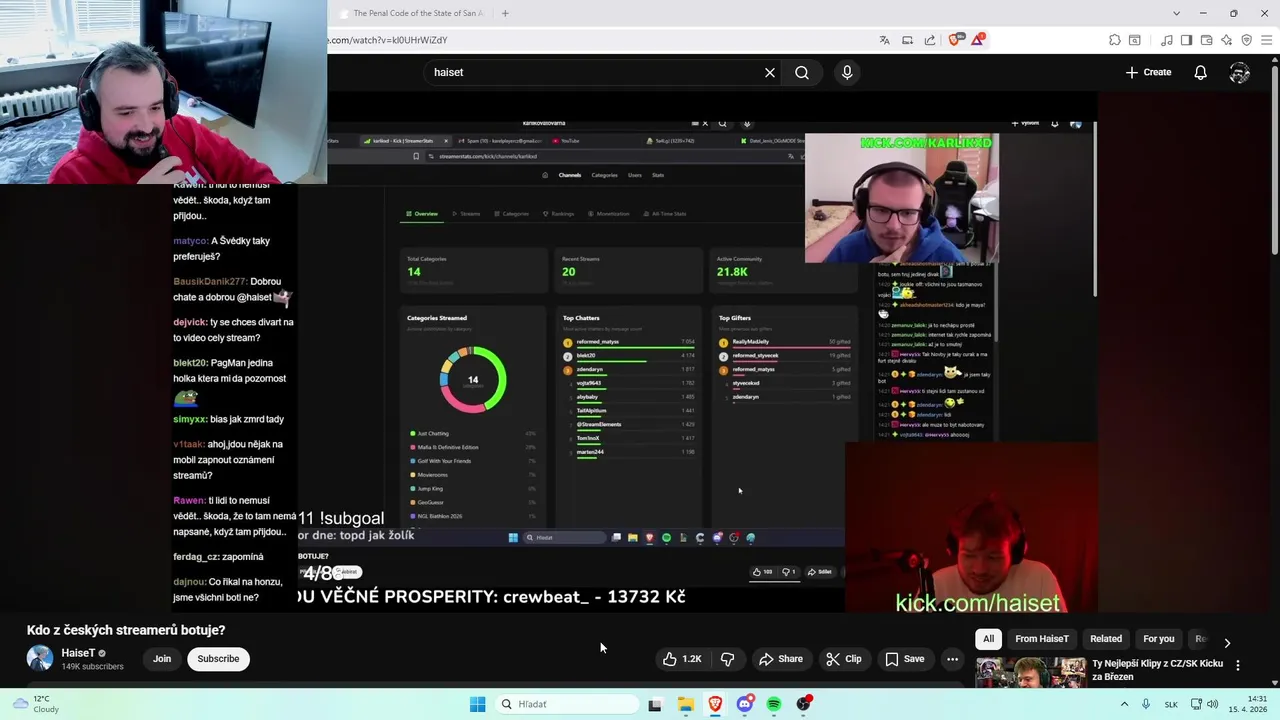
Task: Open the tab list dropdown chevron
Action: (x=1176, y=13)
